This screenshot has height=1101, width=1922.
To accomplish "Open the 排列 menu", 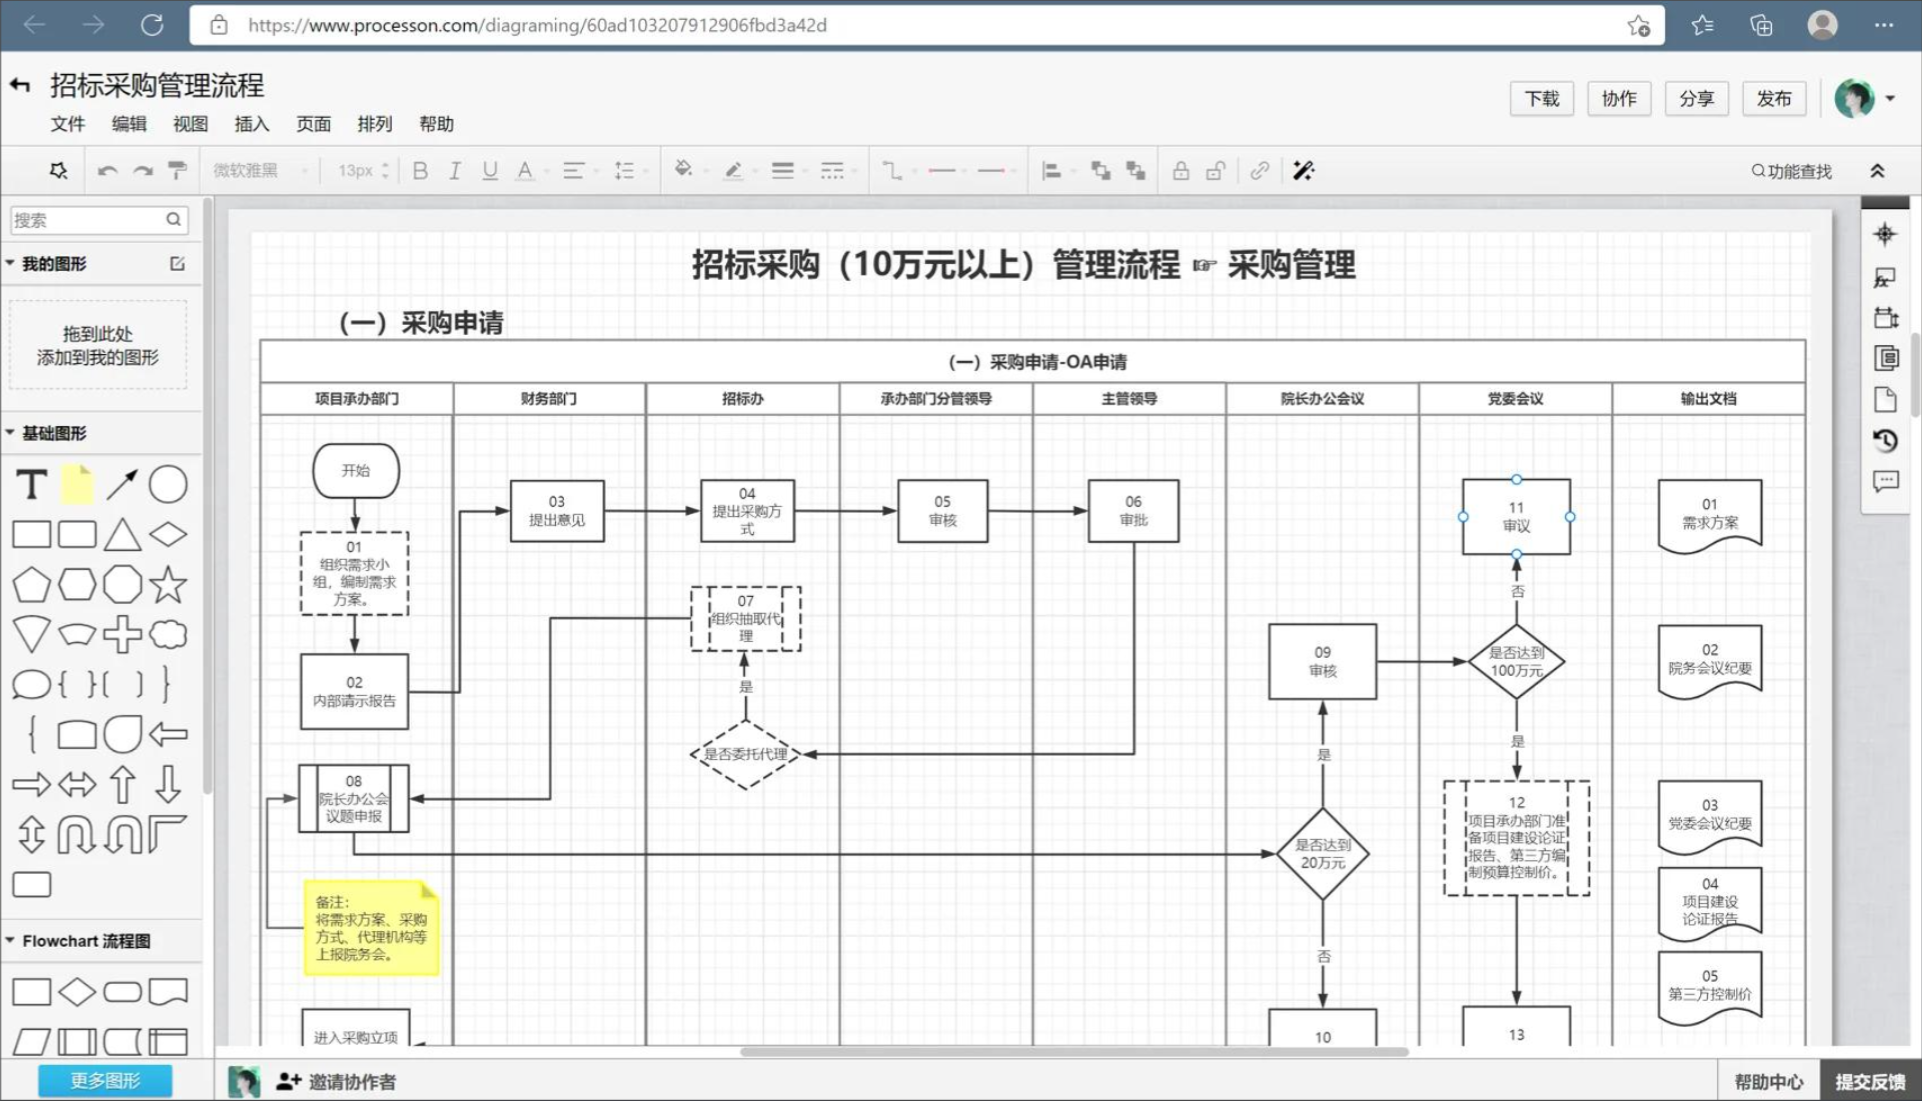I will (x=374, y=124).
